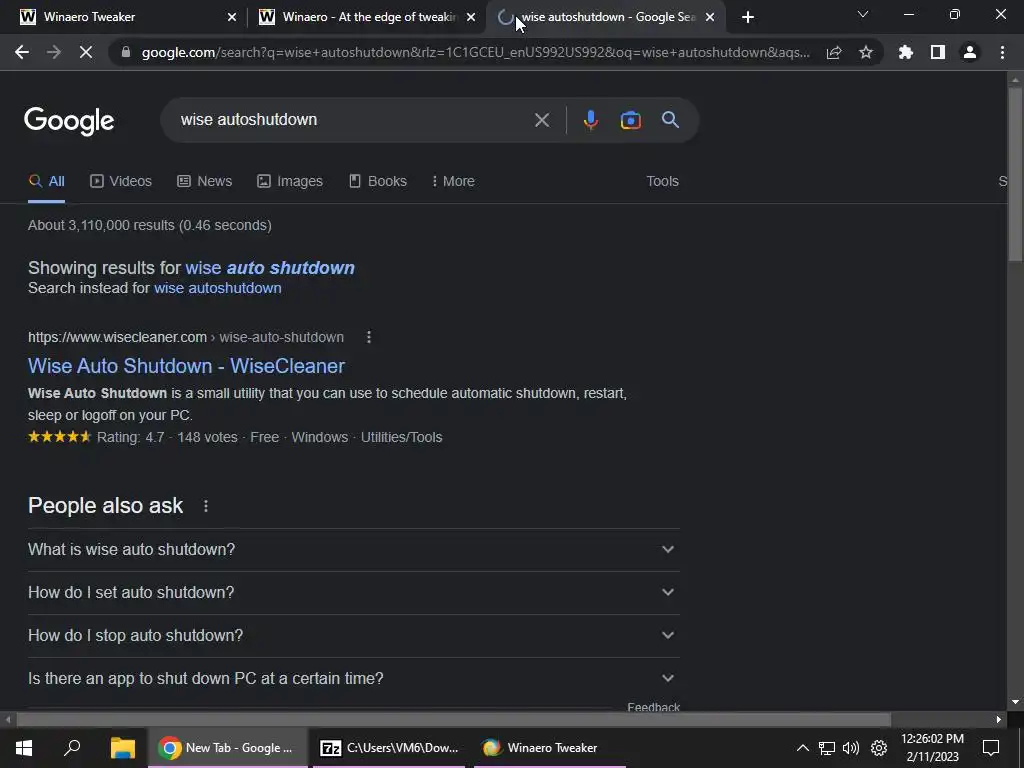Open the taskbar clock and date
The width and height of the screenshot is (1024, 768).
pos(932,748)
